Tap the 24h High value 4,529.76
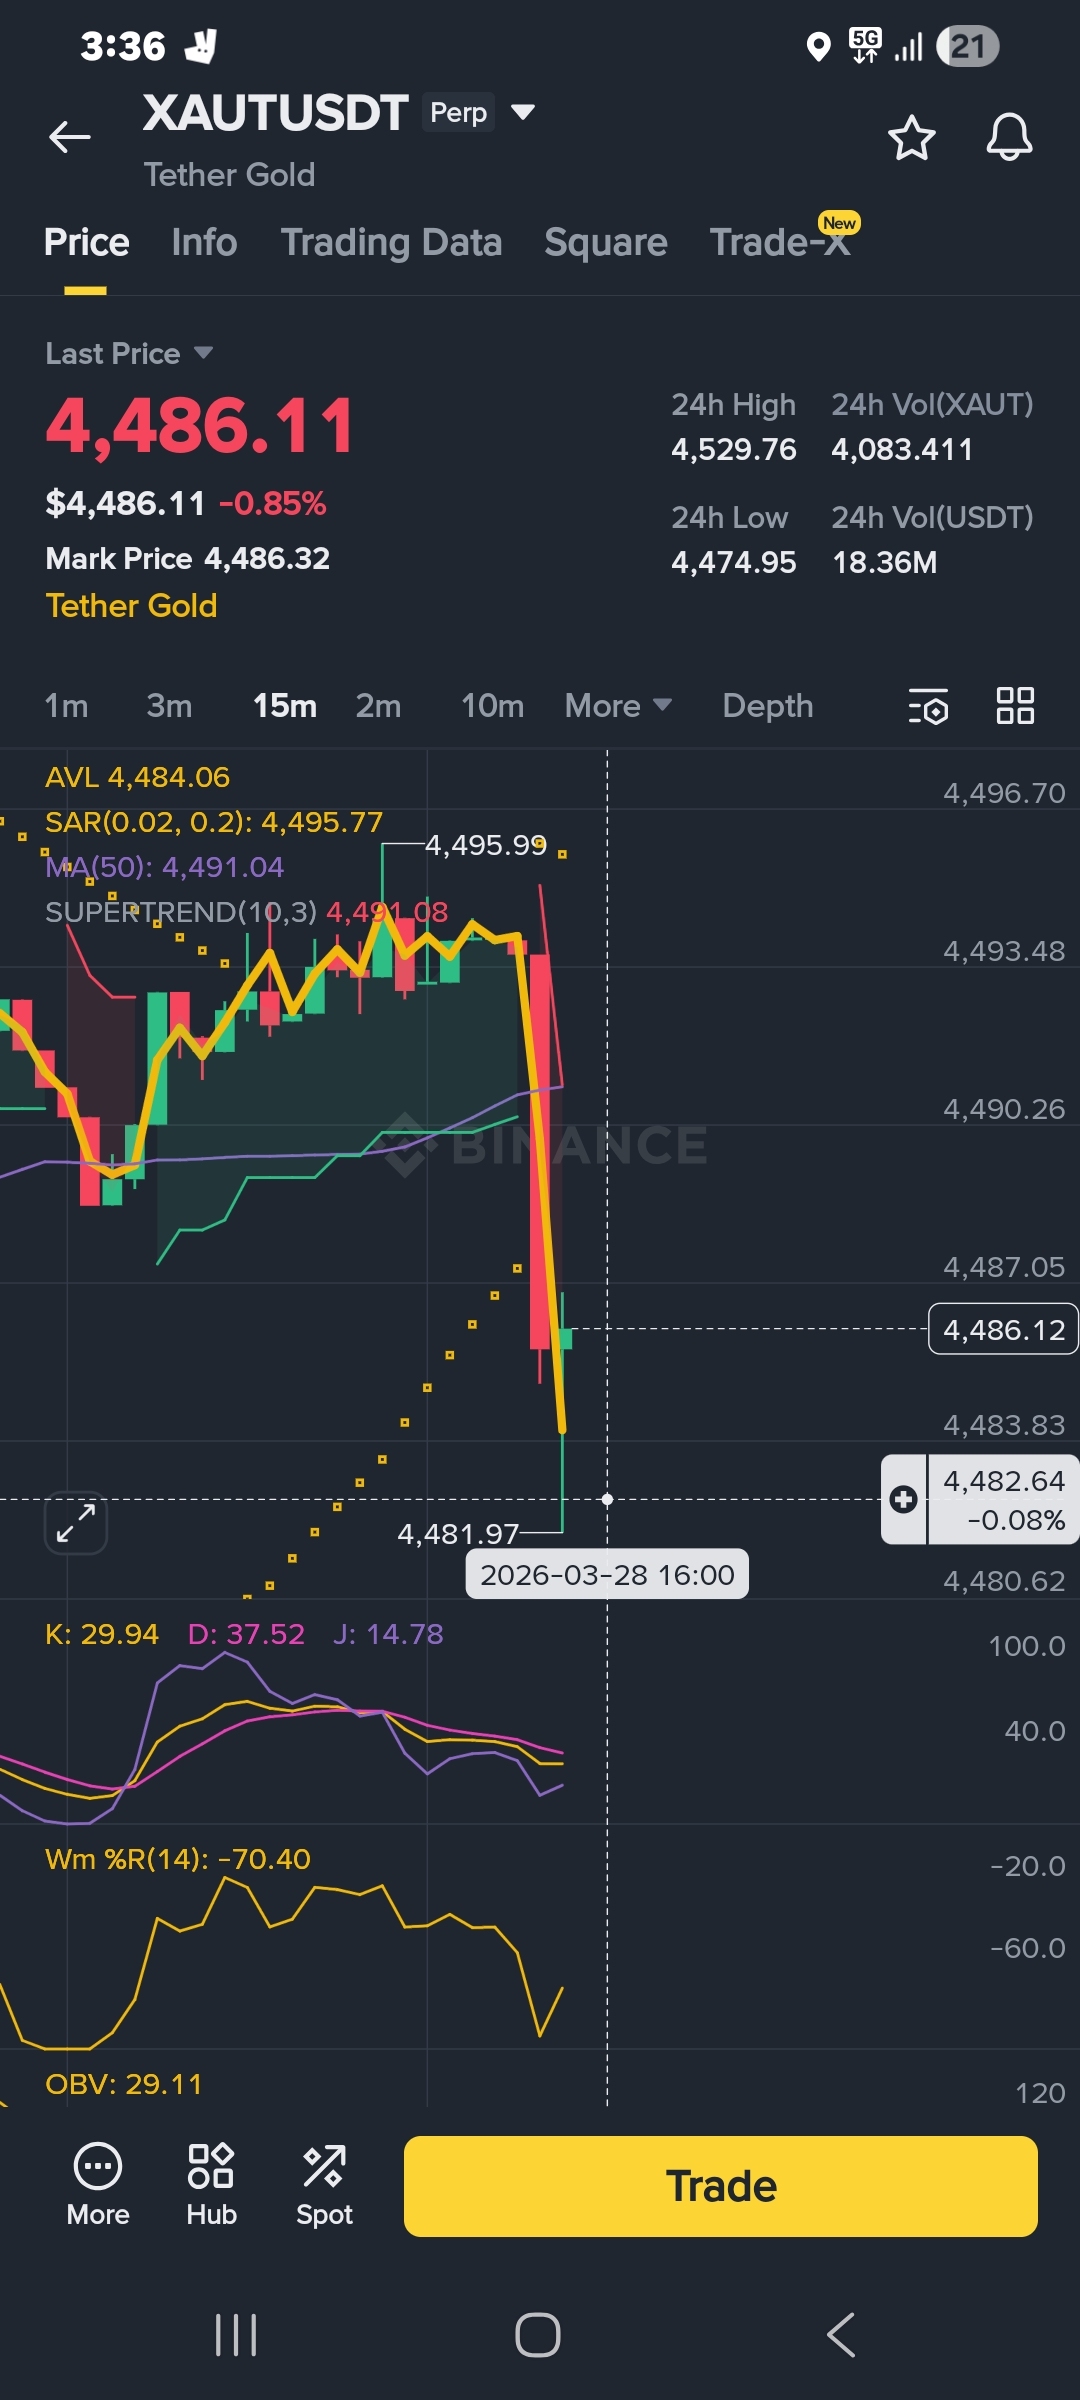This screenshot has width=1080, height=2400. click(x=734, y=450)
